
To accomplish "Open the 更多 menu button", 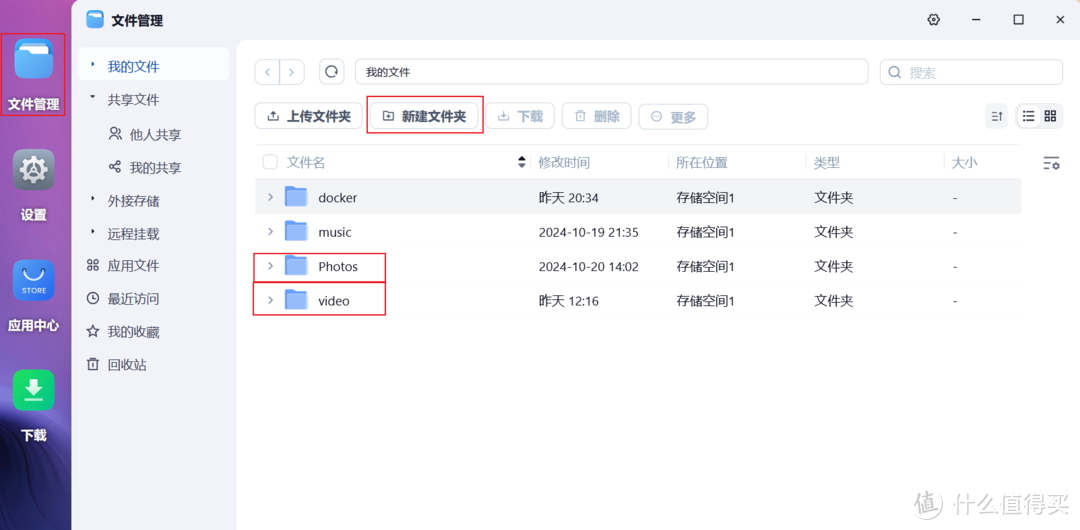I will click(673, 117).
